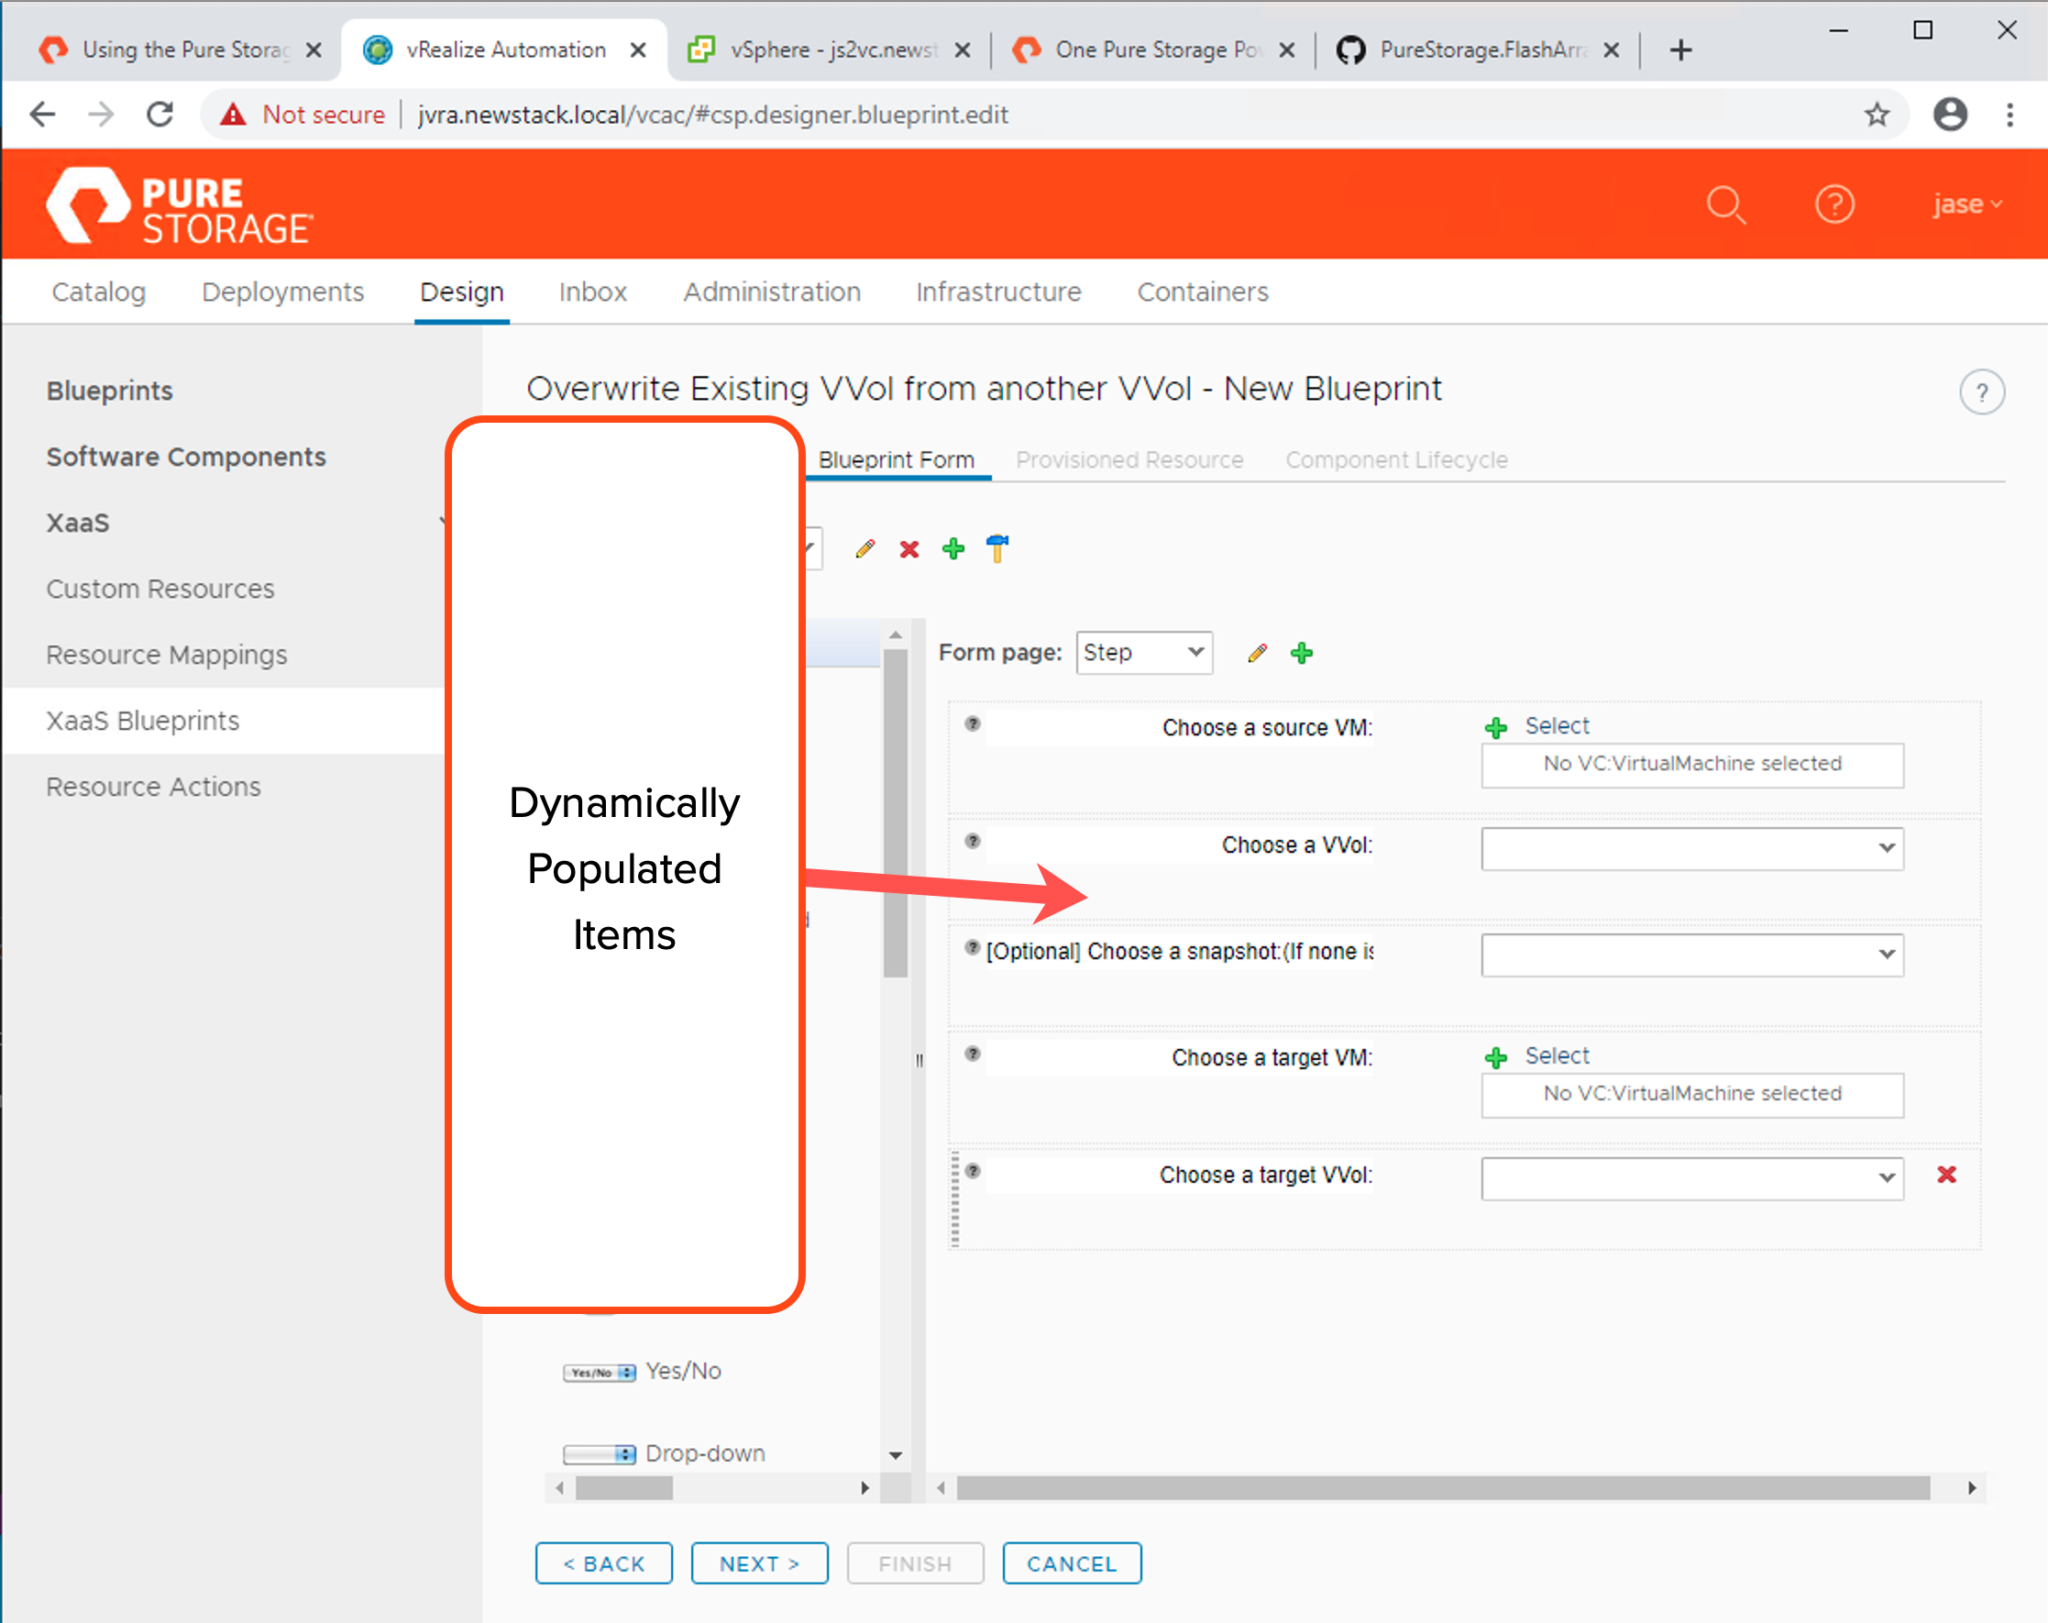The width and height of the screenshot is (2048, 1623).
Task: Expand the 'Choose a target VVol' dropdown
Action: tap(1692, 1178)
